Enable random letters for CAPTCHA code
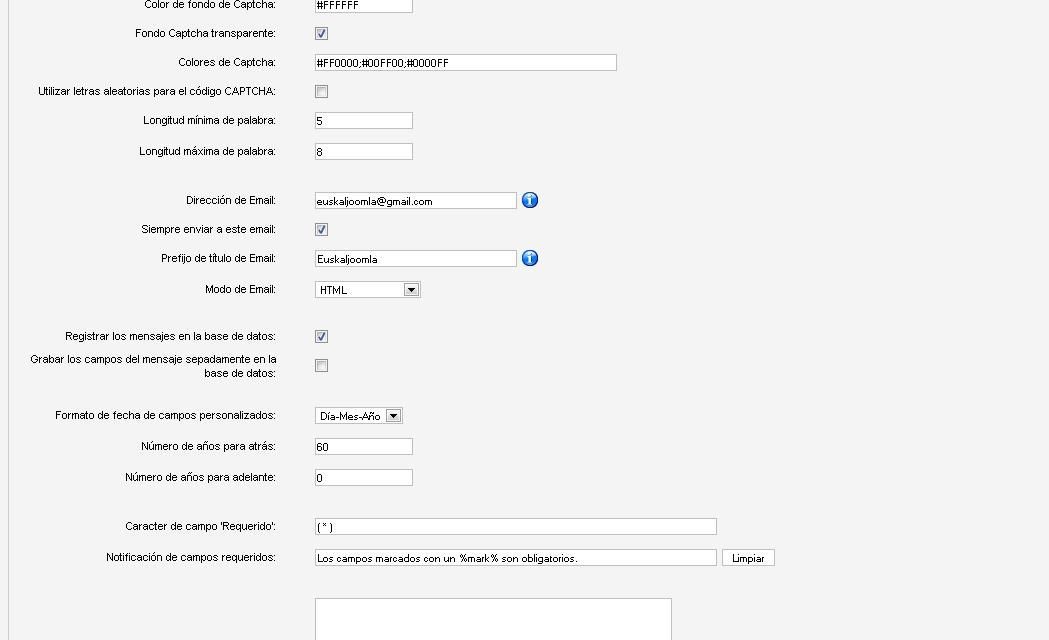 tap(321, 92)
